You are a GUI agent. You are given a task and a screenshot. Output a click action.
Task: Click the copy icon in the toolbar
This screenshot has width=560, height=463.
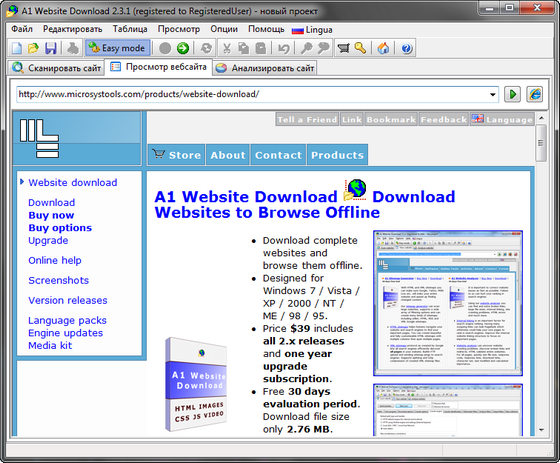[x=244, y=48]
